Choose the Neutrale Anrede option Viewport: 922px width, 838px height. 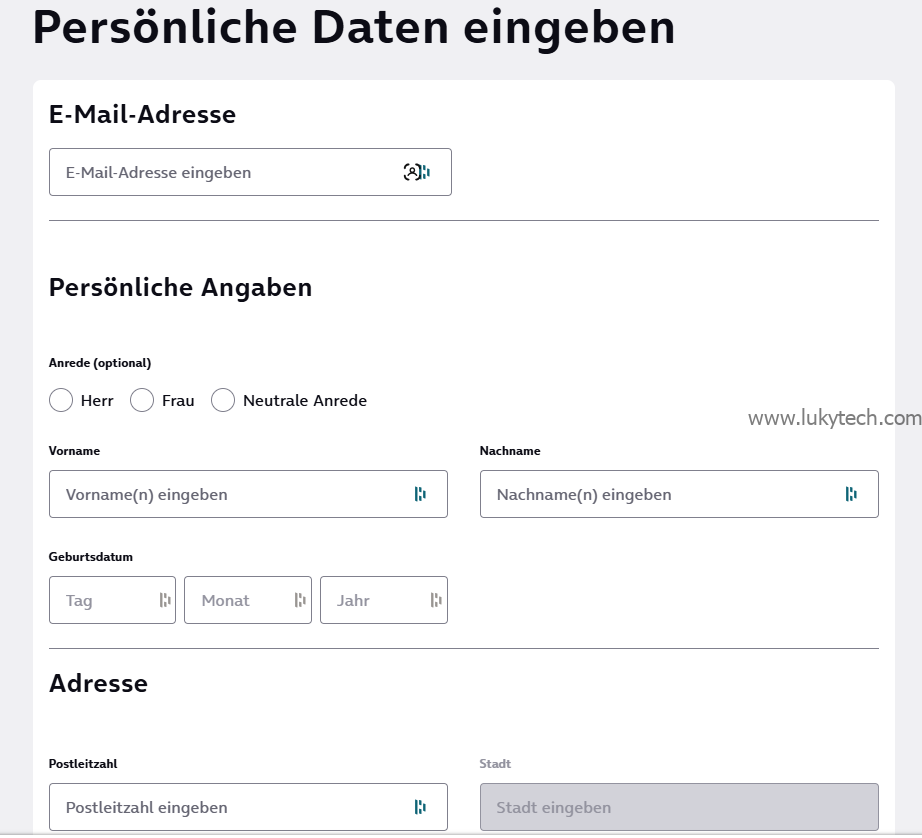point(224,401)
